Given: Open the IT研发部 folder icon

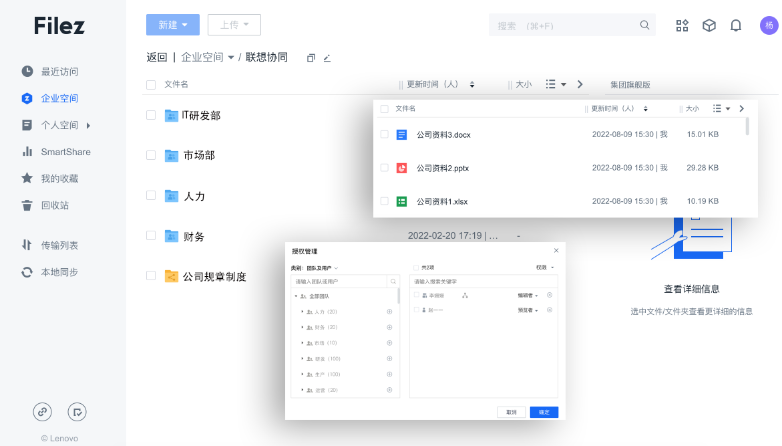Looking at the screenshot, I should pyautogui.click(x=171, y=116).
